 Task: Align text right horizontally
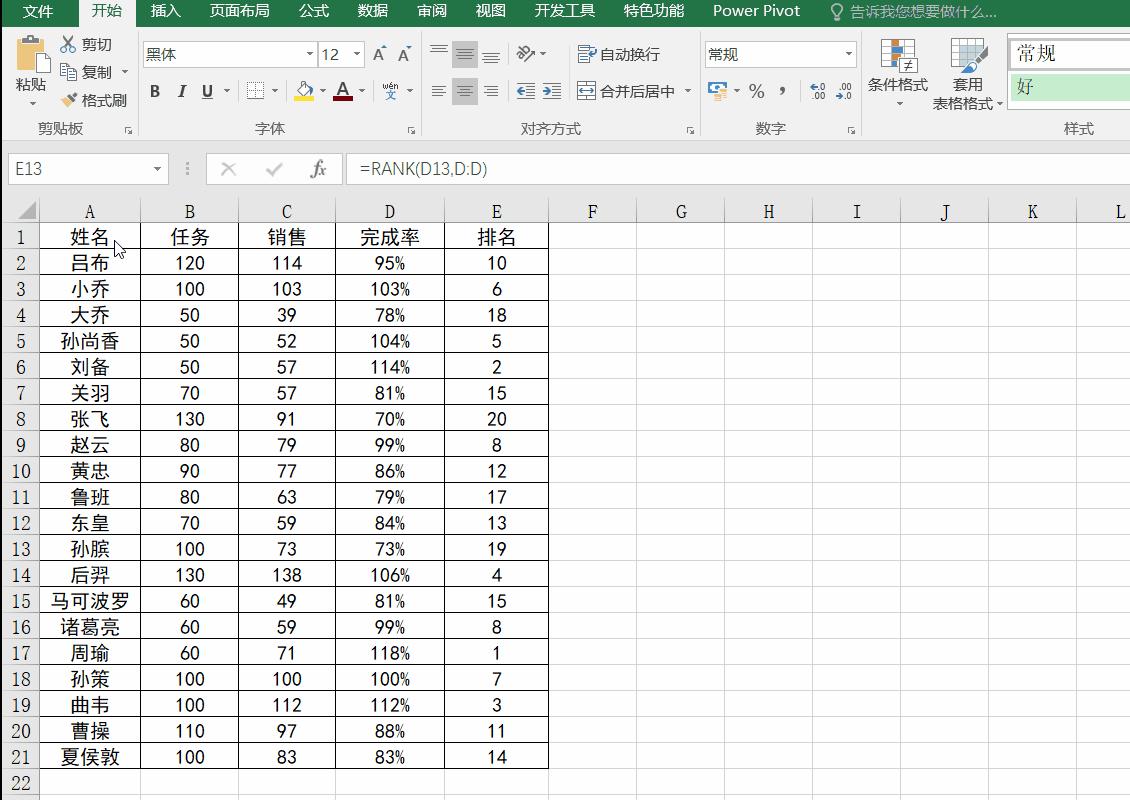[x=491, y=92]
